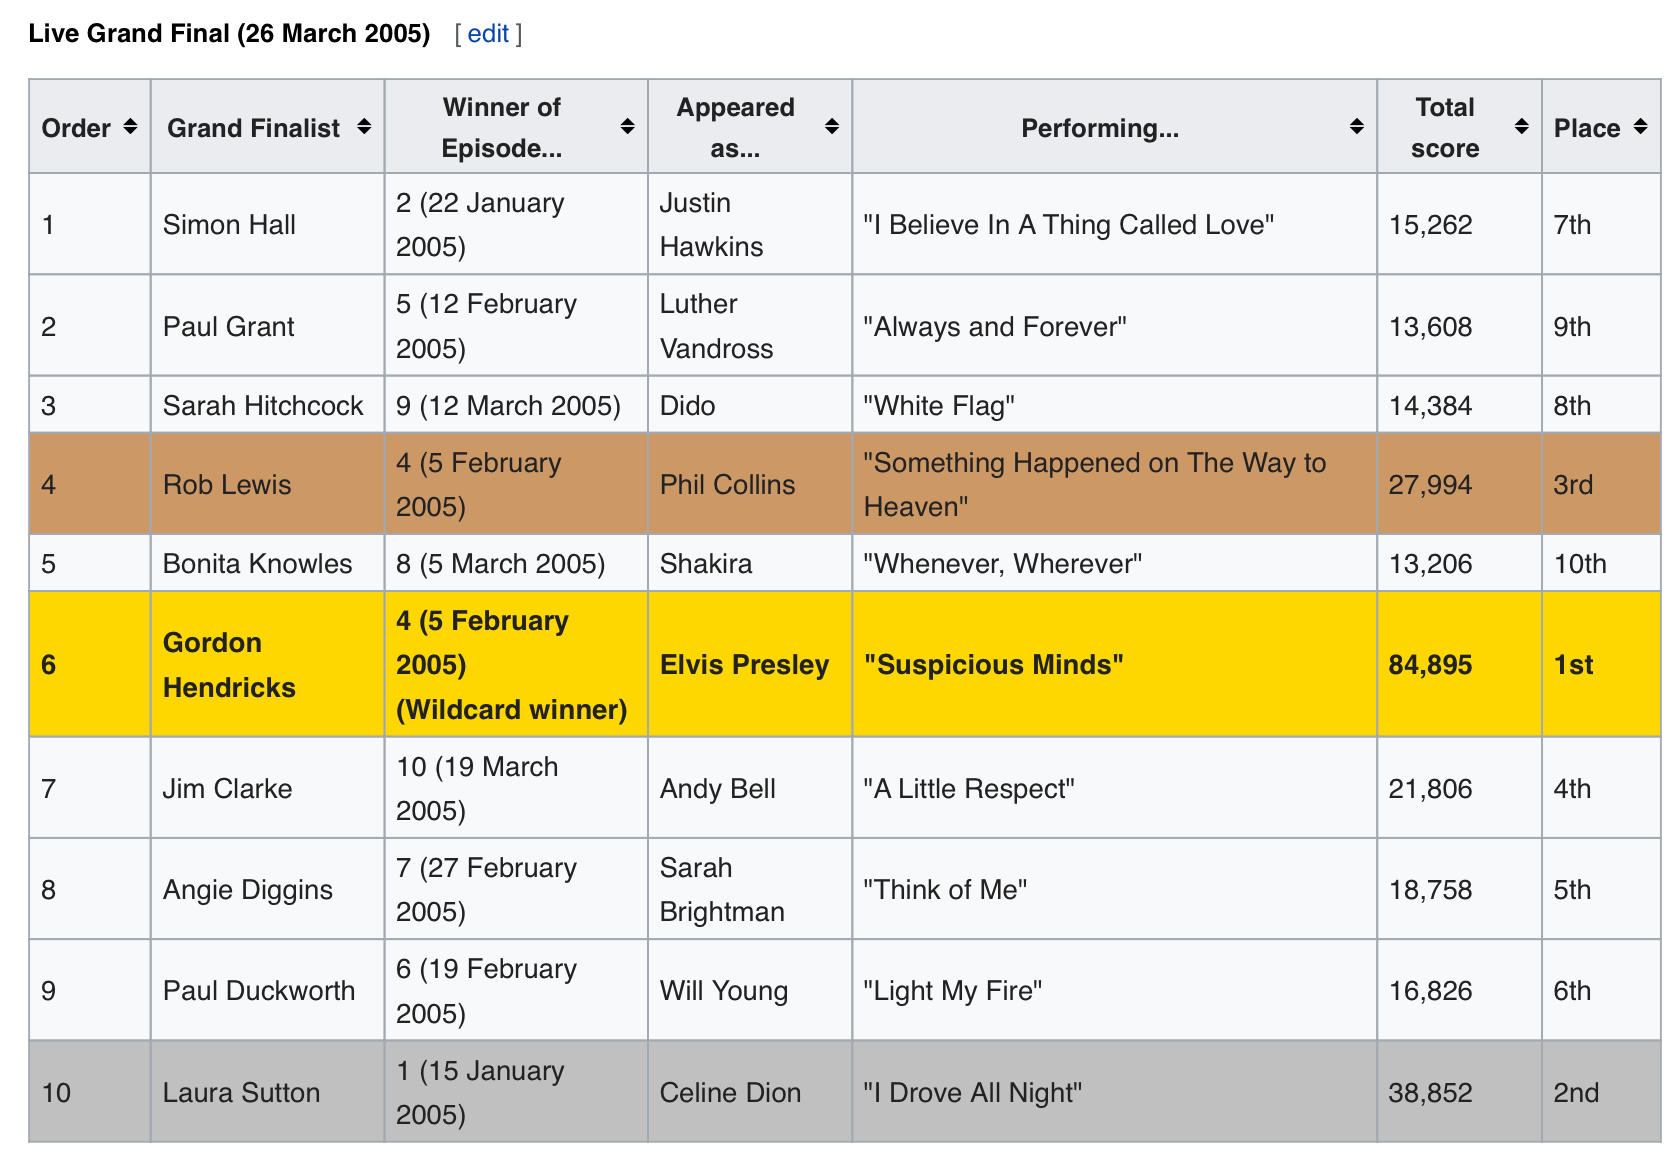
Task: Sort by Grand Finalist column arrows
Action: (364, 127)
